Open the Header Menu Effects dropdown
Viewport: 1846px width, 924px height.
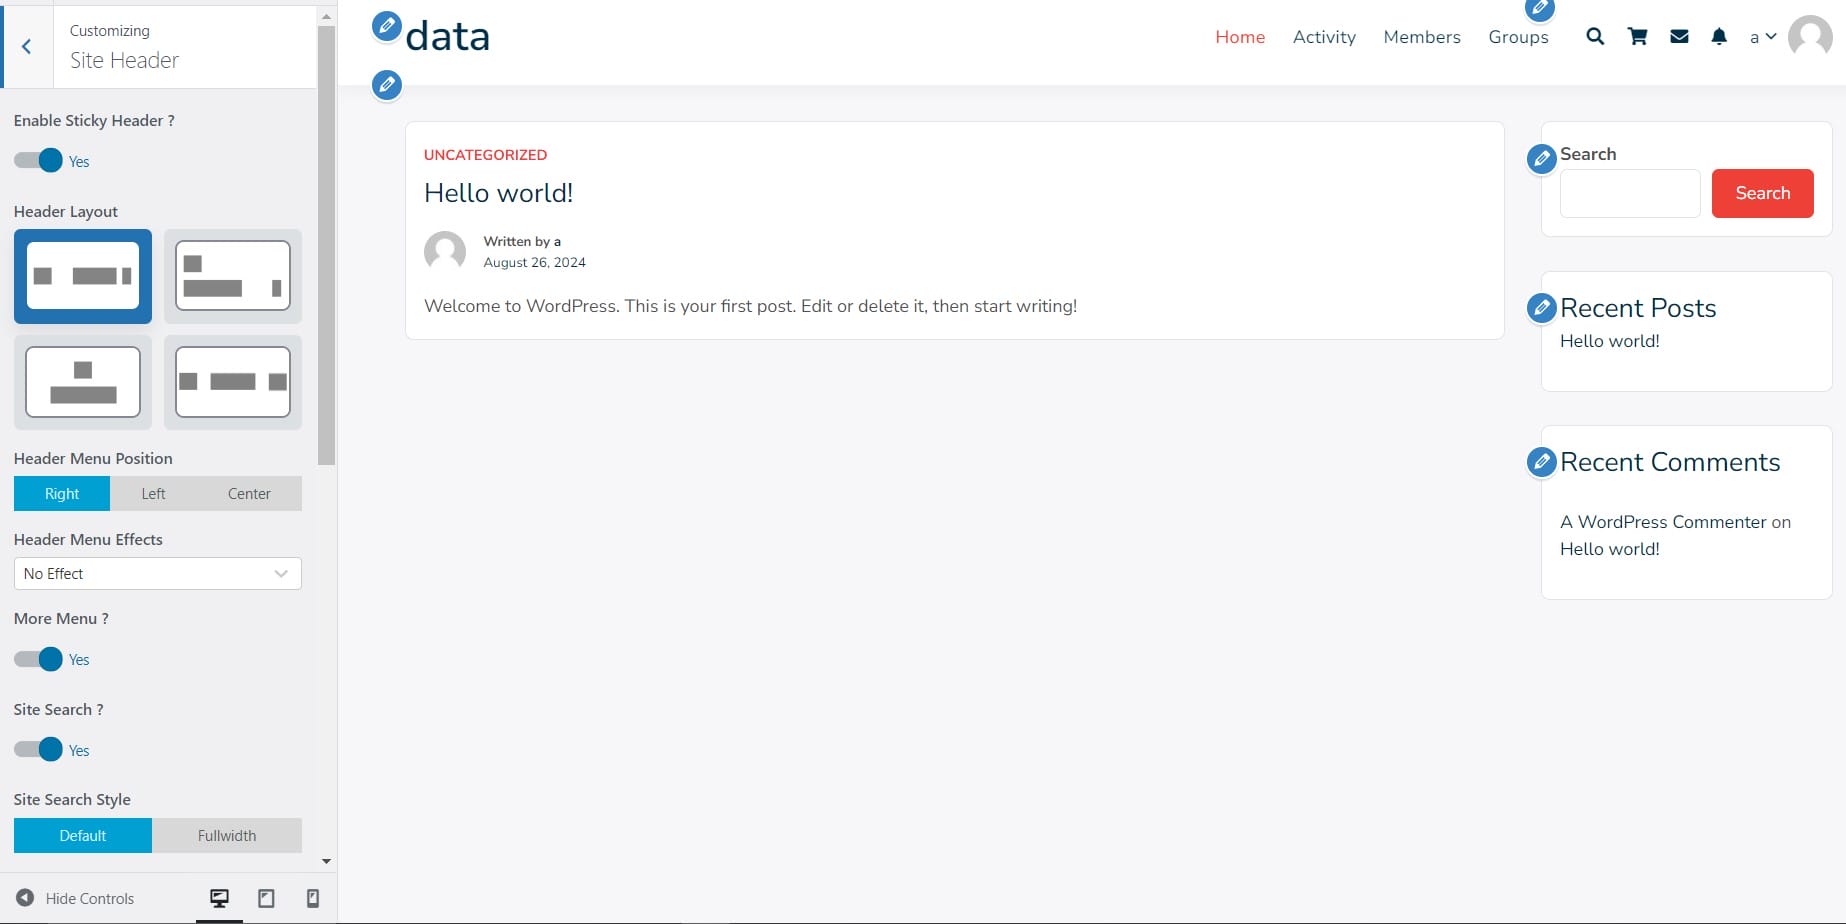[x=157, y=574]
